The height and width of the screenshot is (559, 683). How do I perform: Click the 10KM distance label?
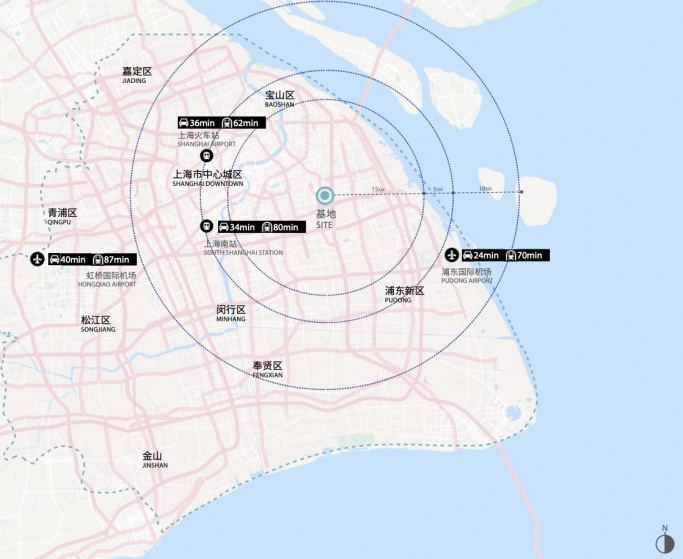[485, 189]
